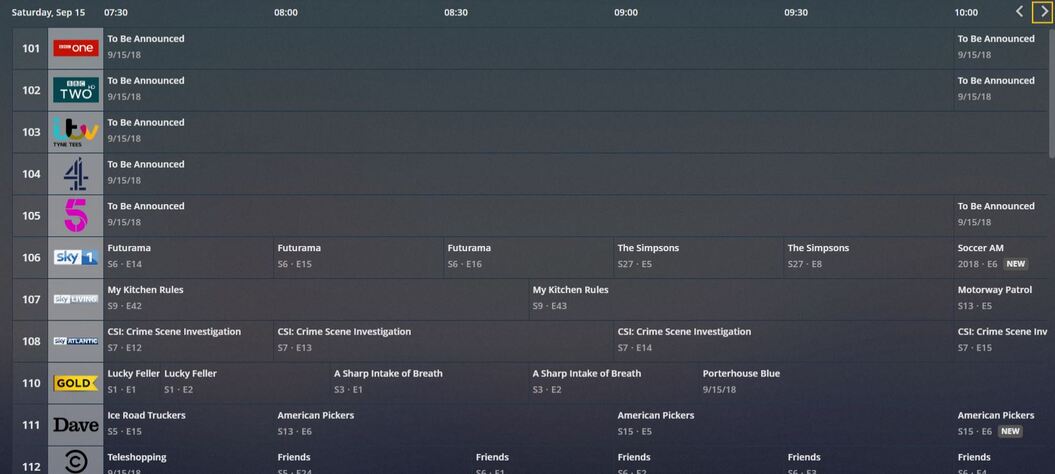1055x474 pixels.
Task: Select channel number 110
Action: [x=31, y=383]
